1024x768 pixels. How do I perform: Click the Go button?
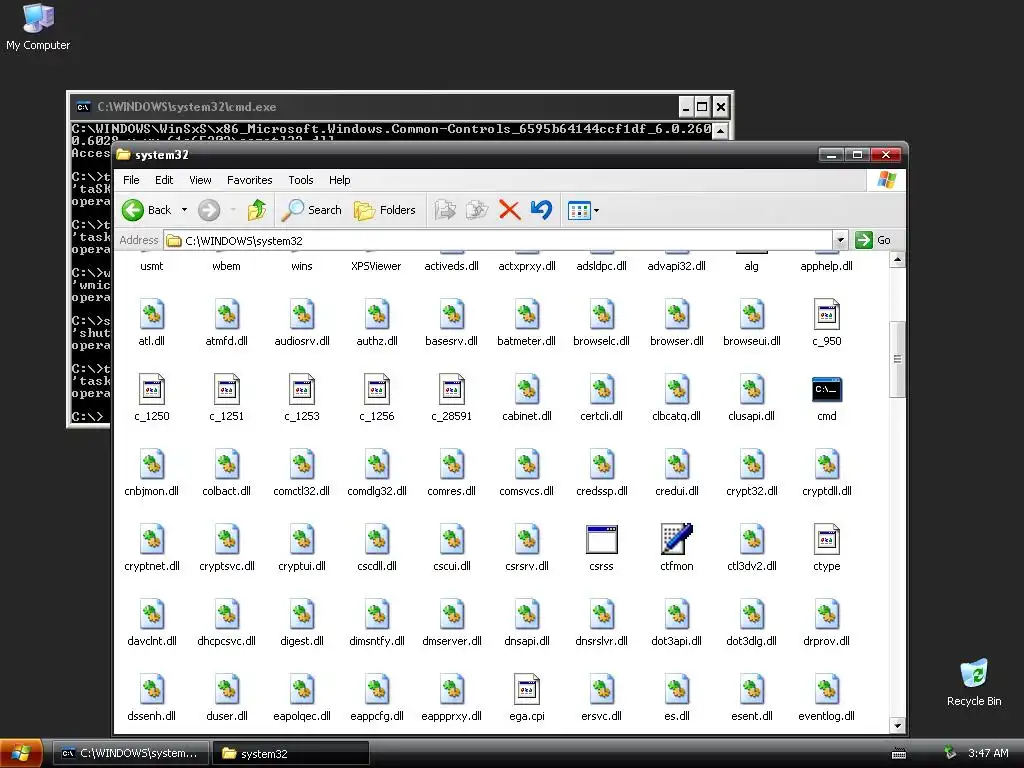tap(873, 240)
